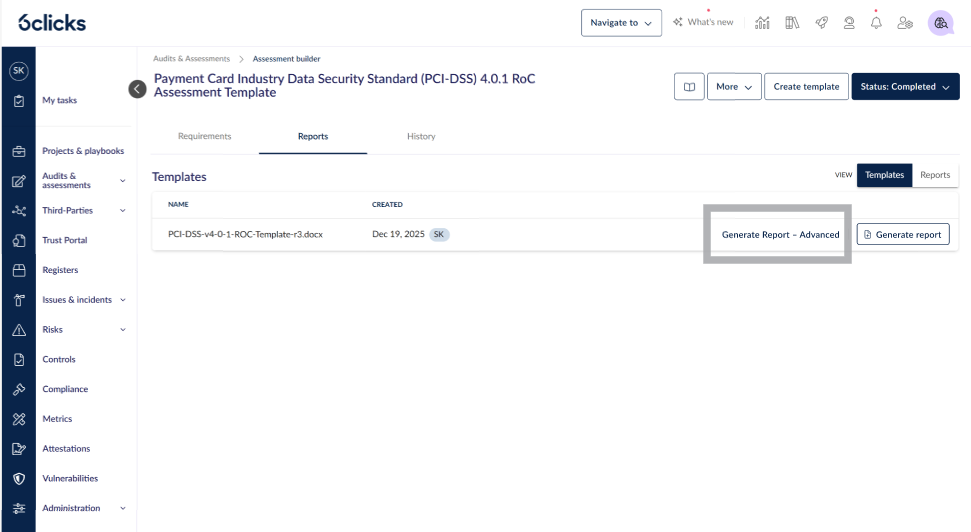
Task: Open the library books icon in header
Action: coord(792,22)
